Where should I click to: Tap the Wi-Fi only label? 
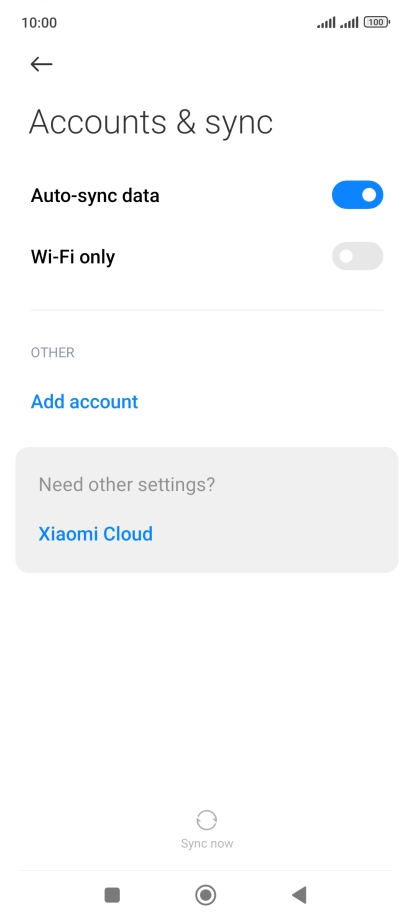click(x=73, y=257)
